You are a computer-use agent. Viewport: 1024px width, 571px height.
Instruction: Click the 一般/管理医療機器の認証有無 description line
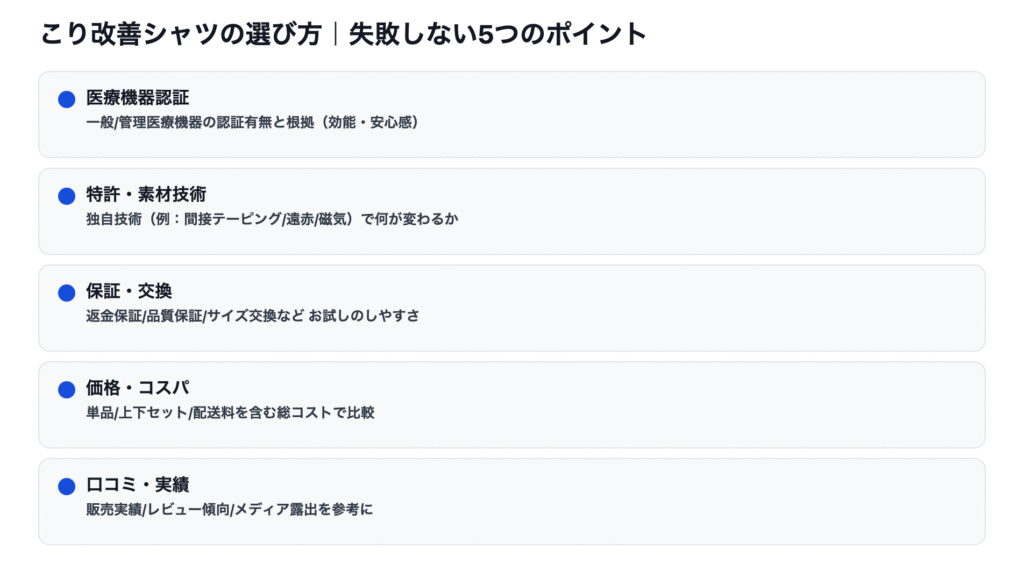252,122
